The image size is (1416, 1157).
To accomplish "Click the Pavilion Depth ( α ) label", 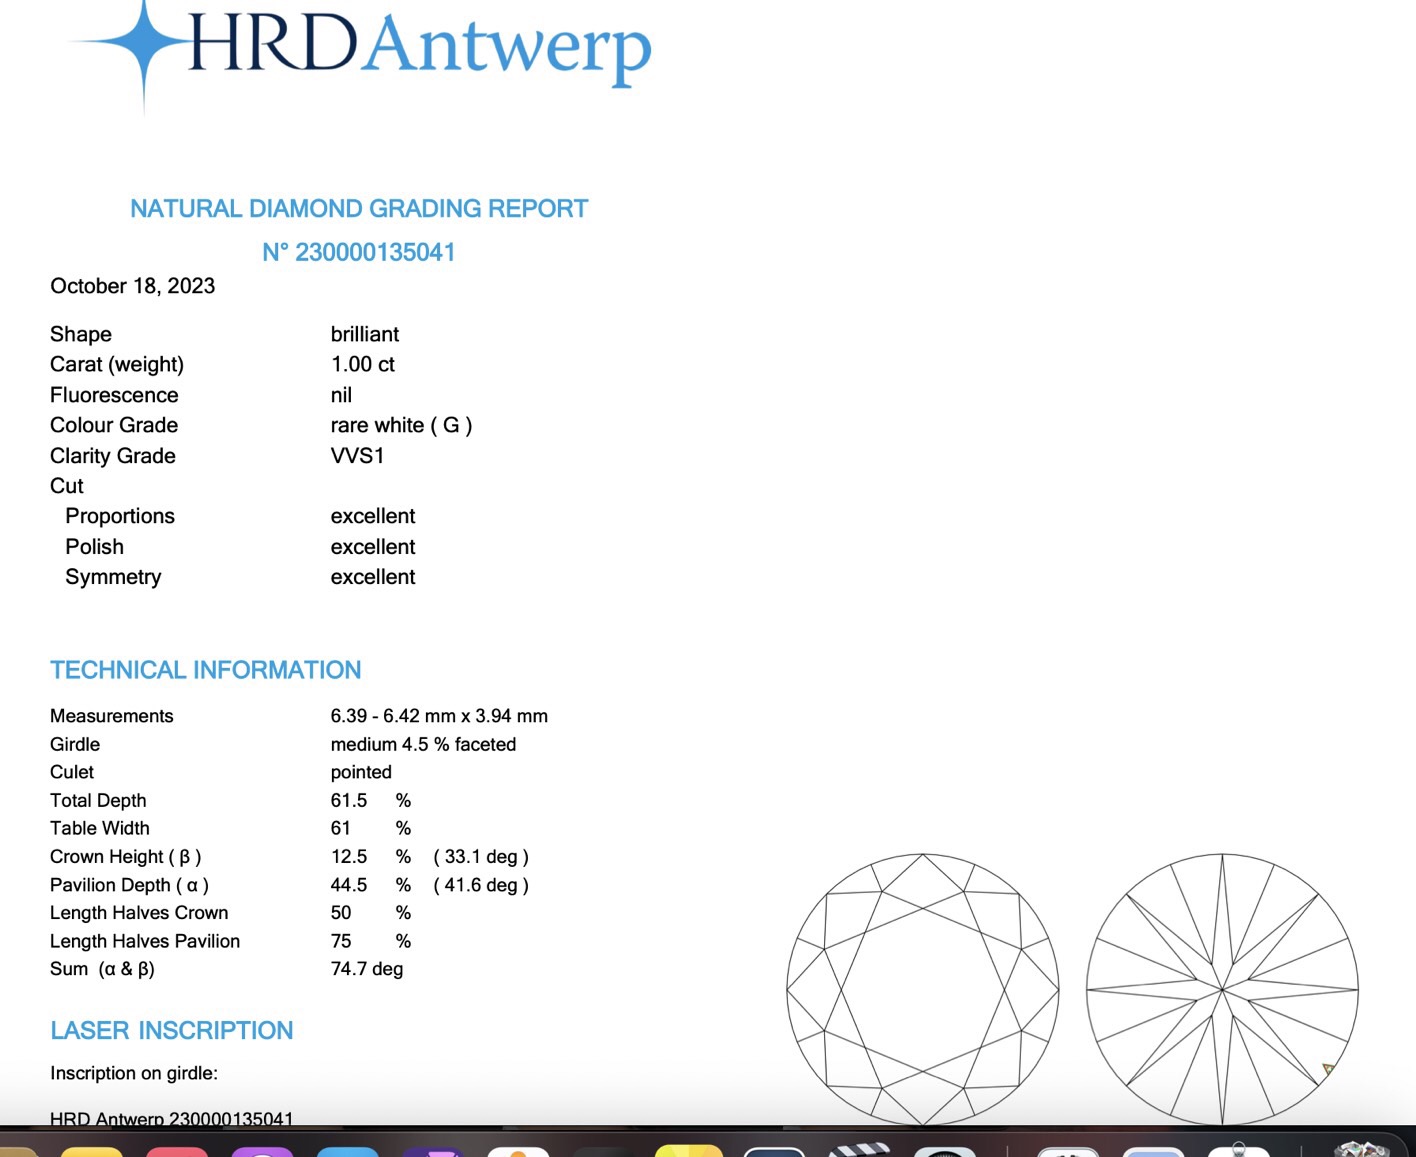I will coord(130,885).
